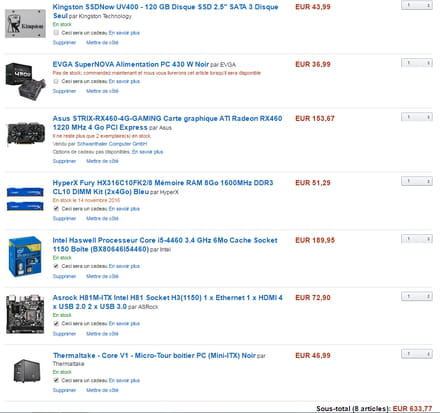Open the Thermaltake Core V1 case image
Image resolution: width=440 pixels, height=413 pixels.
[27, 371]
